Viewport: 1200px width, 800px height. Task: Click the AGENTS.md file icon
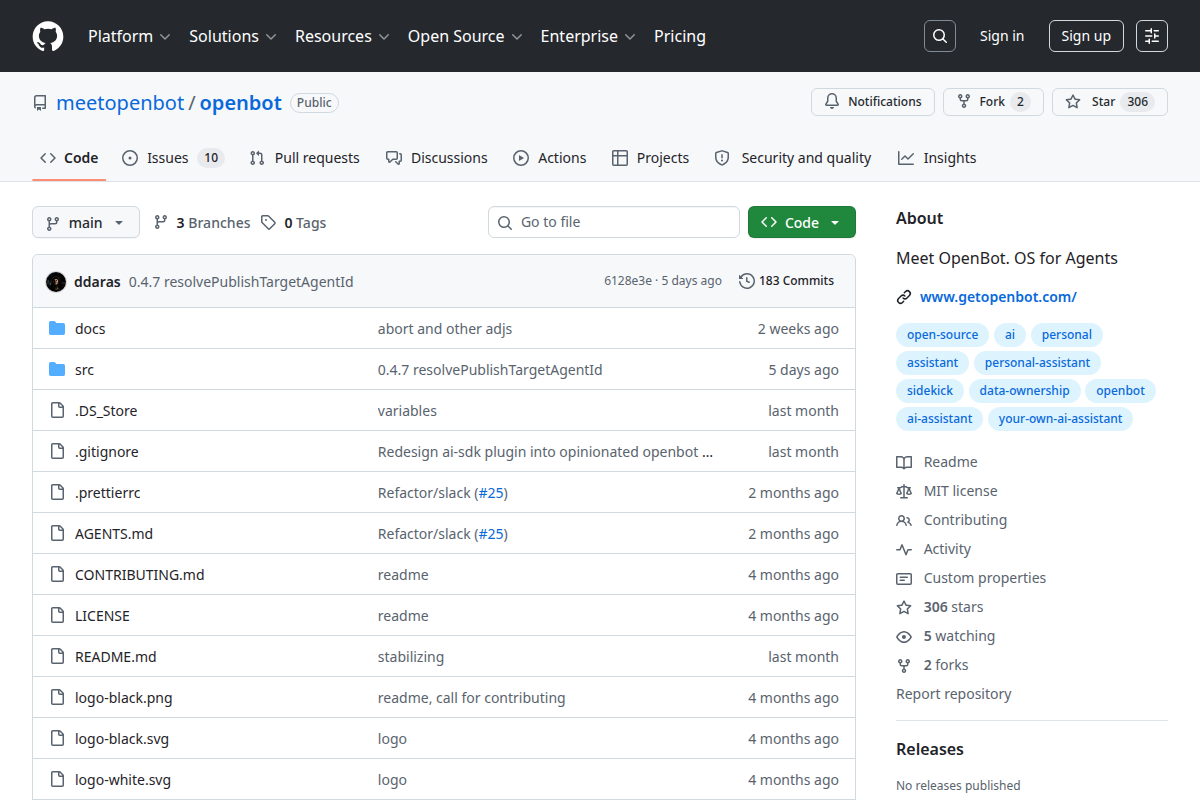point(57,534)
